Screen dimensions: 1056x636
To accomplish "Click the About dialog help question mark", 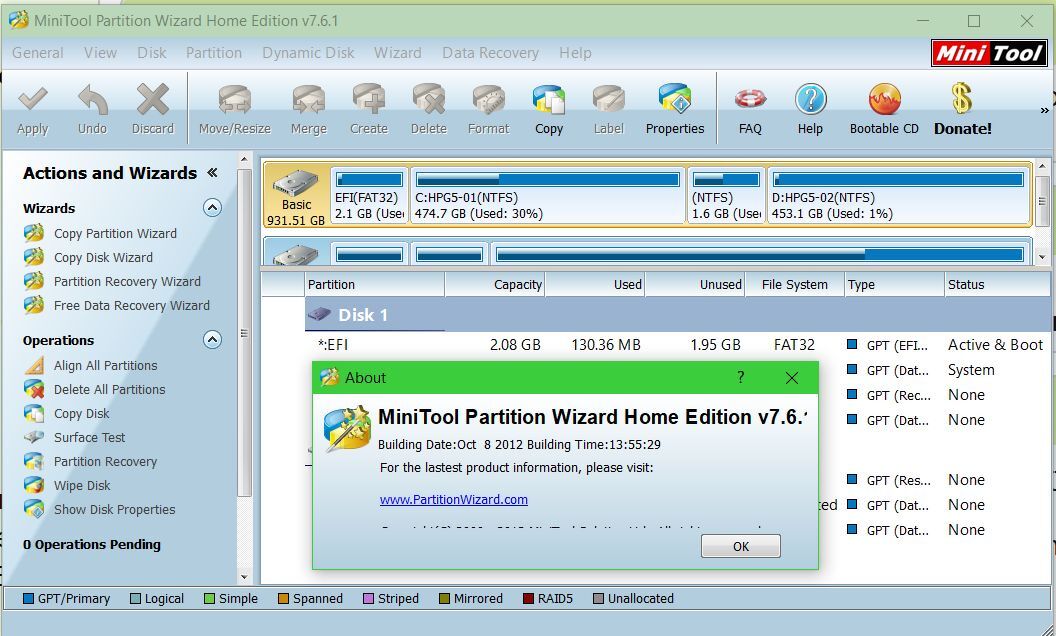I will click(x=741, y=377).
